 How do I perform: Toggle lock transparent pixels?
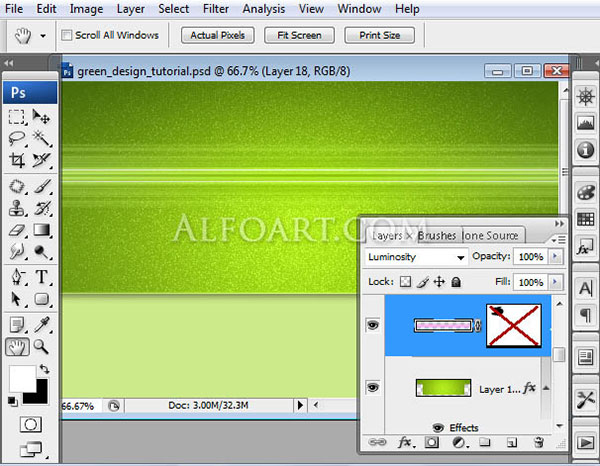tap(405, 282)
